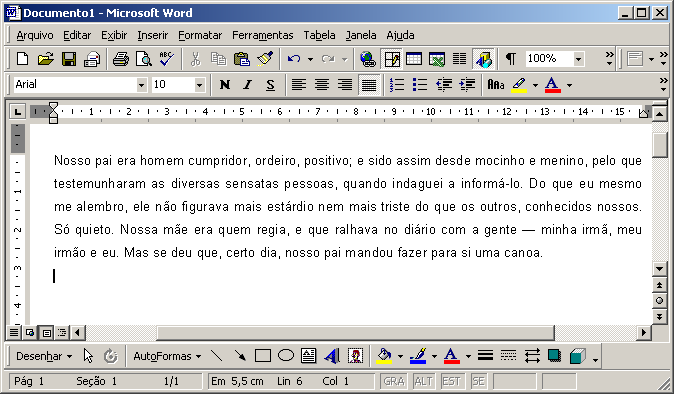Viewport: 674px width, 394px height.
Task: Open Line Style options
Action: coord(485,356)
